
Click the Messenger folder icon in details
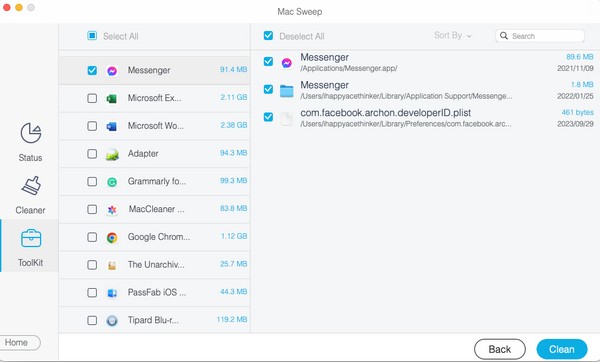click(x=286, y=91)
